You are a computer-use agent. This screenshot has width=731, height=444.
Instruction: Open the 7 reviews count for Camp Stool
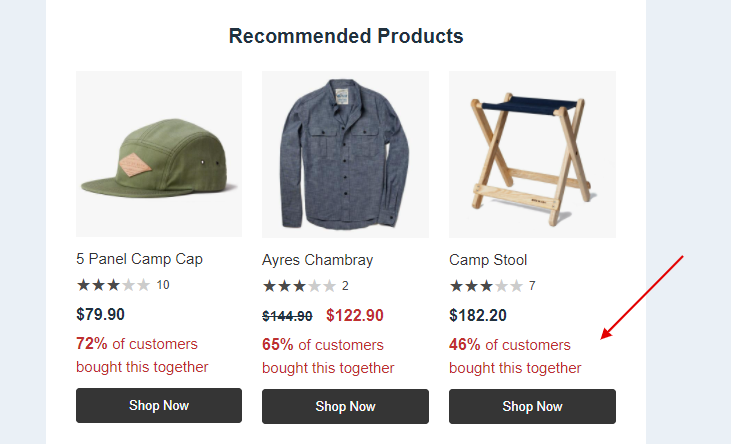[532, 286]
